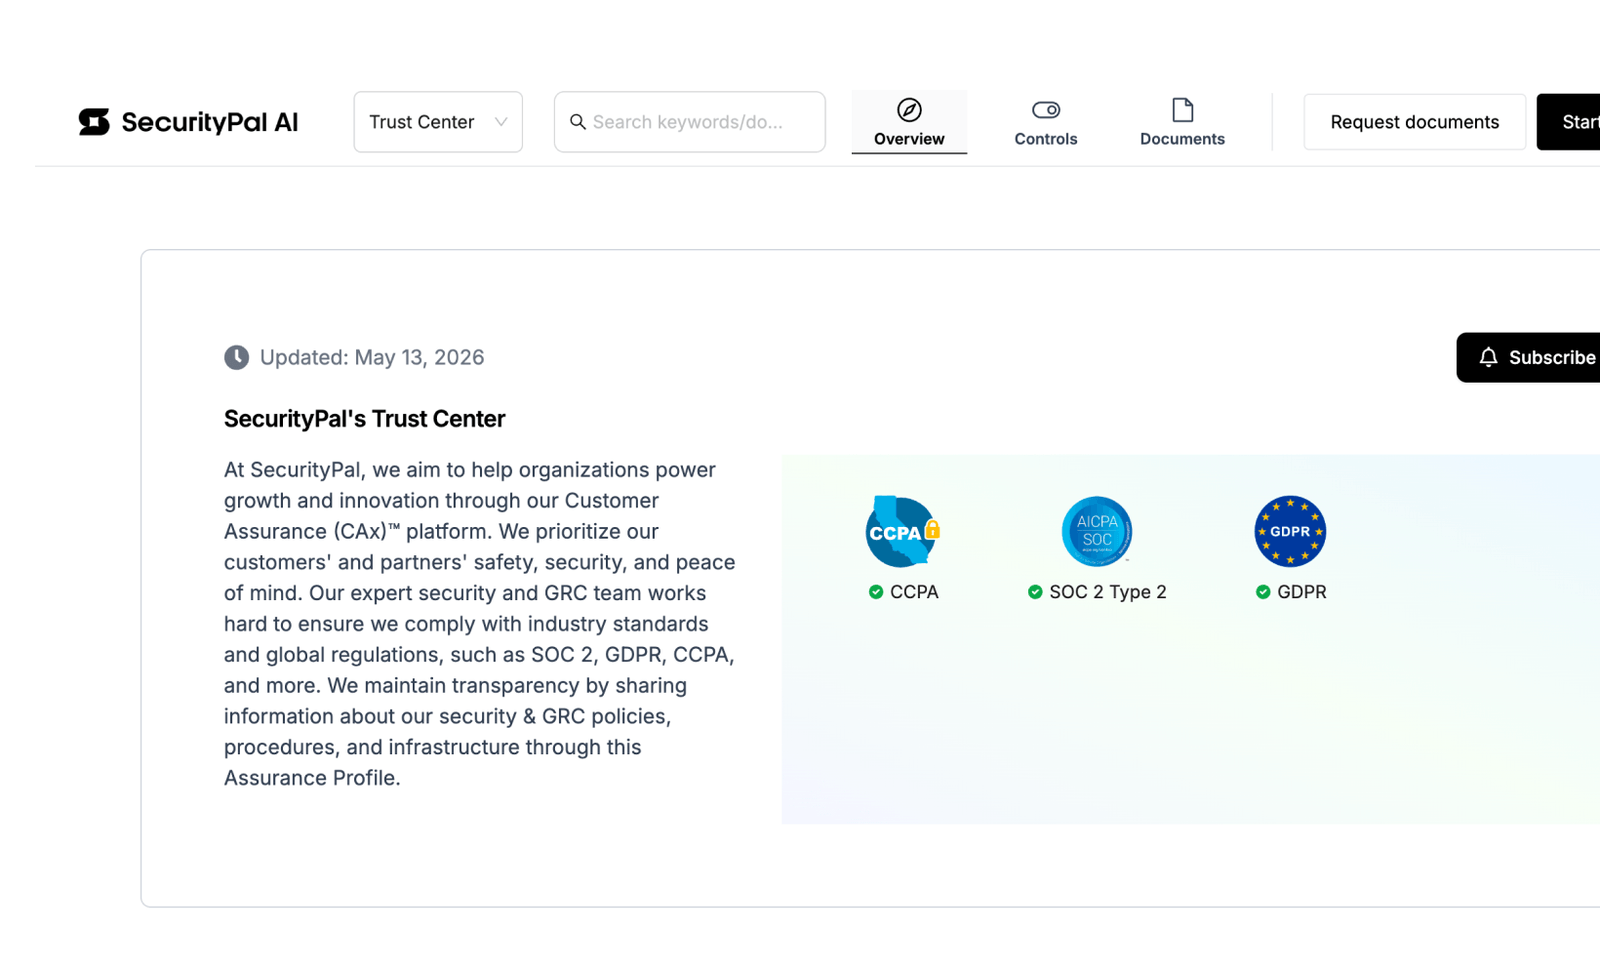
Task: Click the black Start button at top right
Action: click(1568, 122)
